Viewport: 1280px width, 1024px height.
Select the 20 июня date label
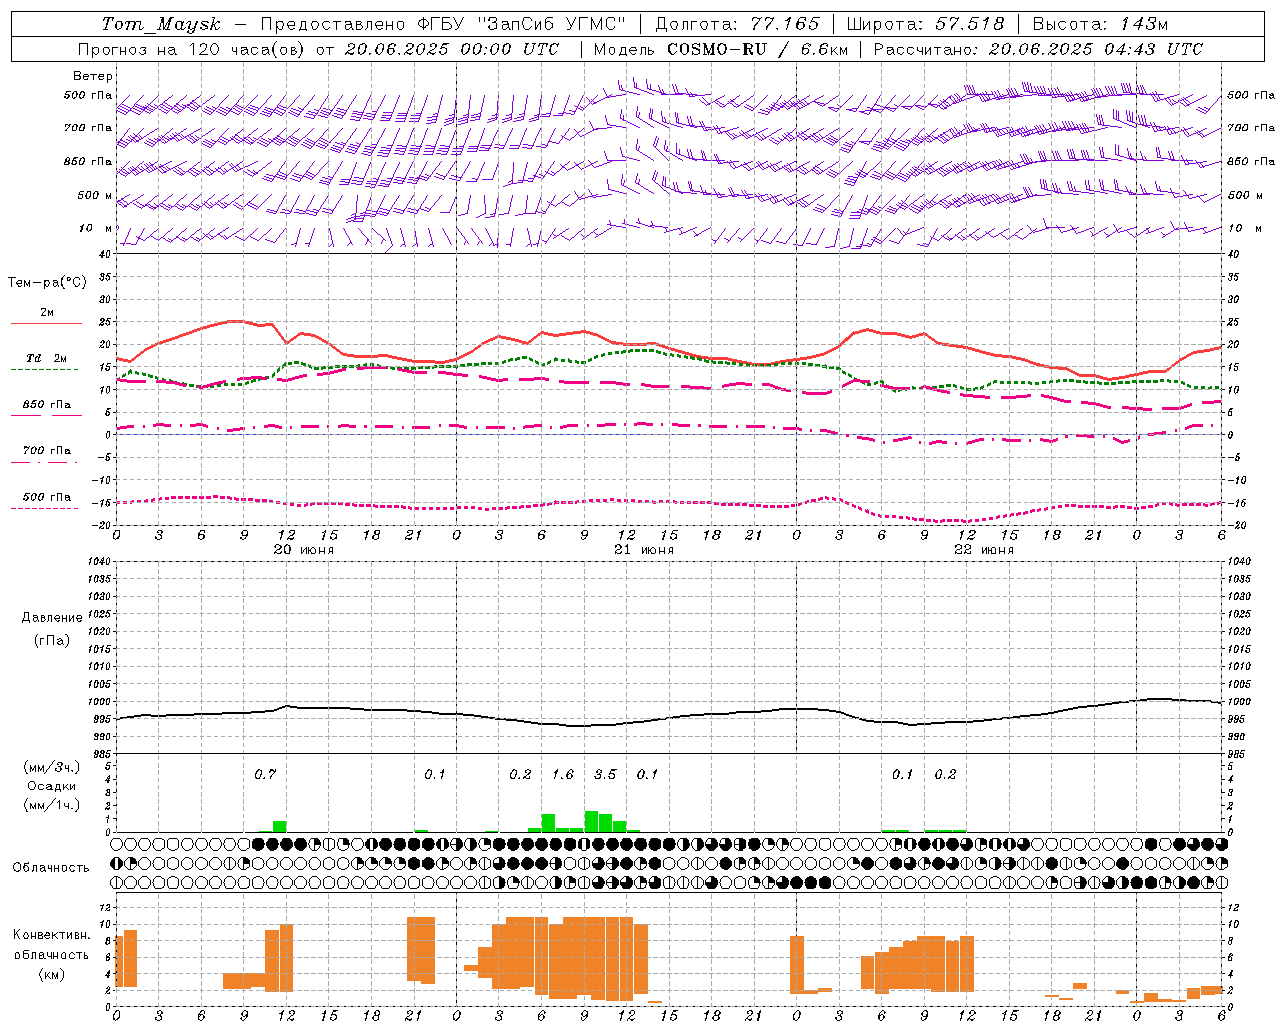click(x=304, y=550)
